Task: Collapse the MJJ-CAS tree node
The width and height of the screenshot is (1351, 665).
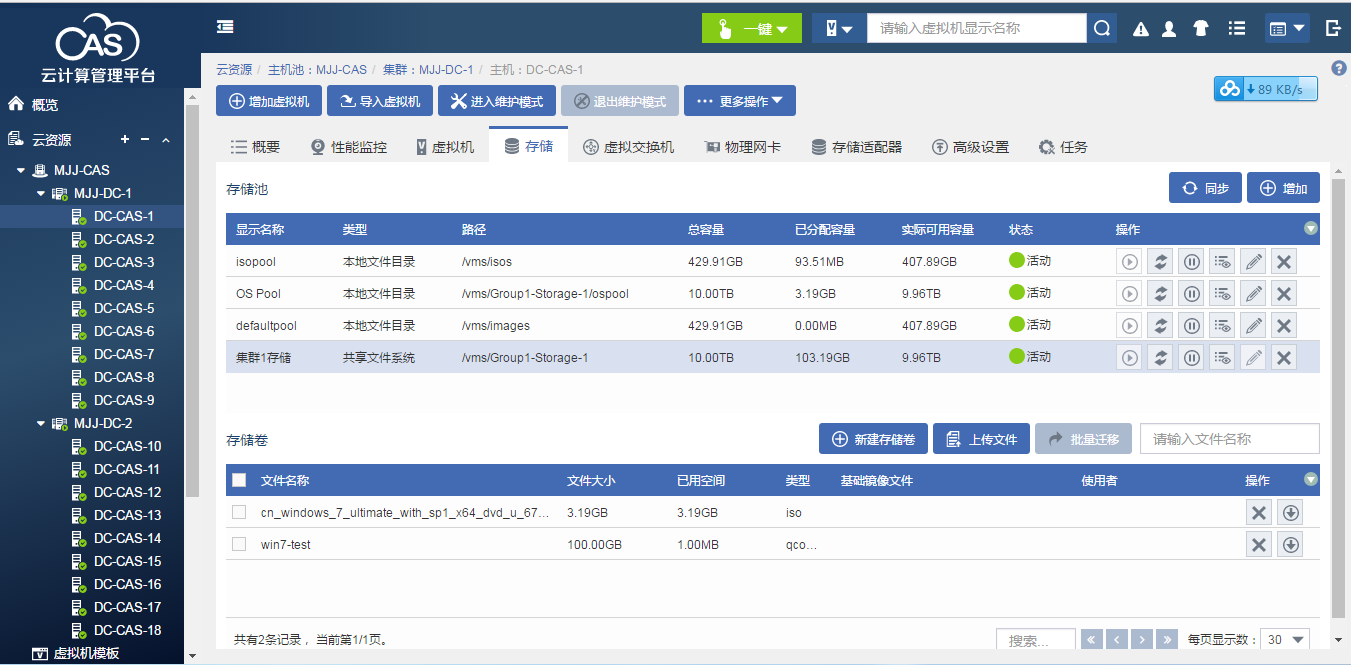Action: [x=21, y=171]
